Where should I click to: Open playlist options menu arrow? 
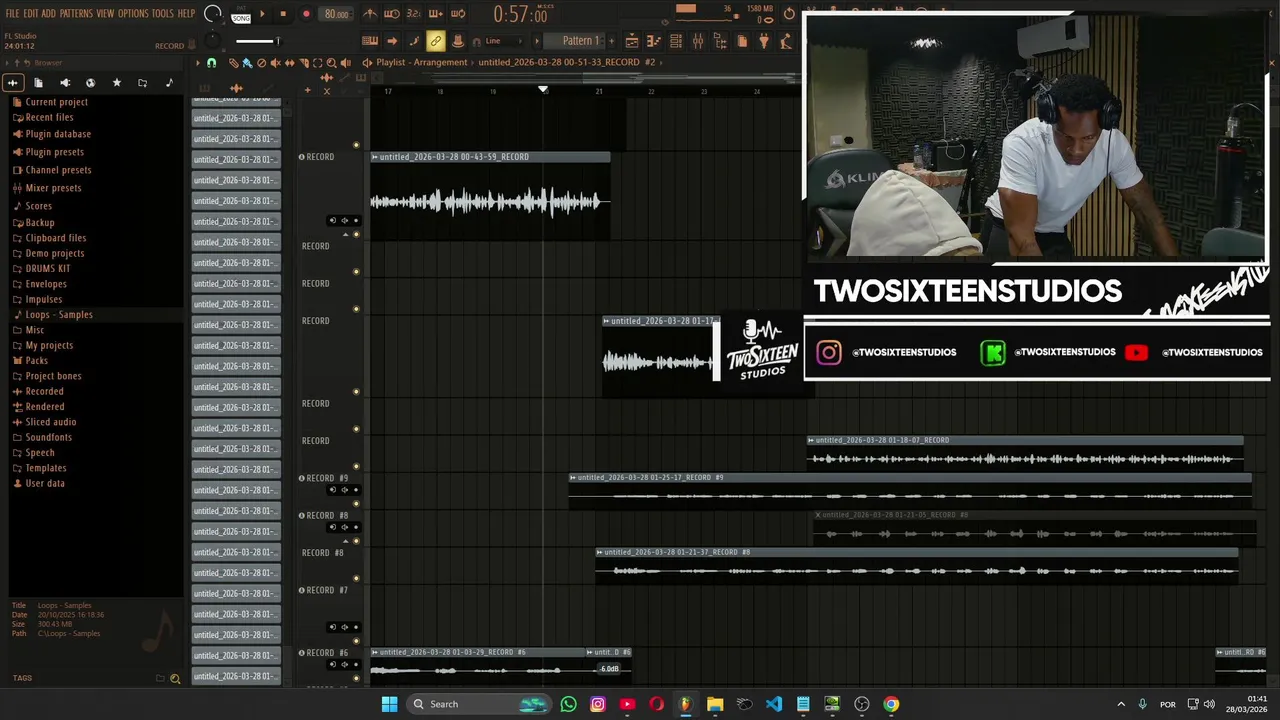(198, 63)
